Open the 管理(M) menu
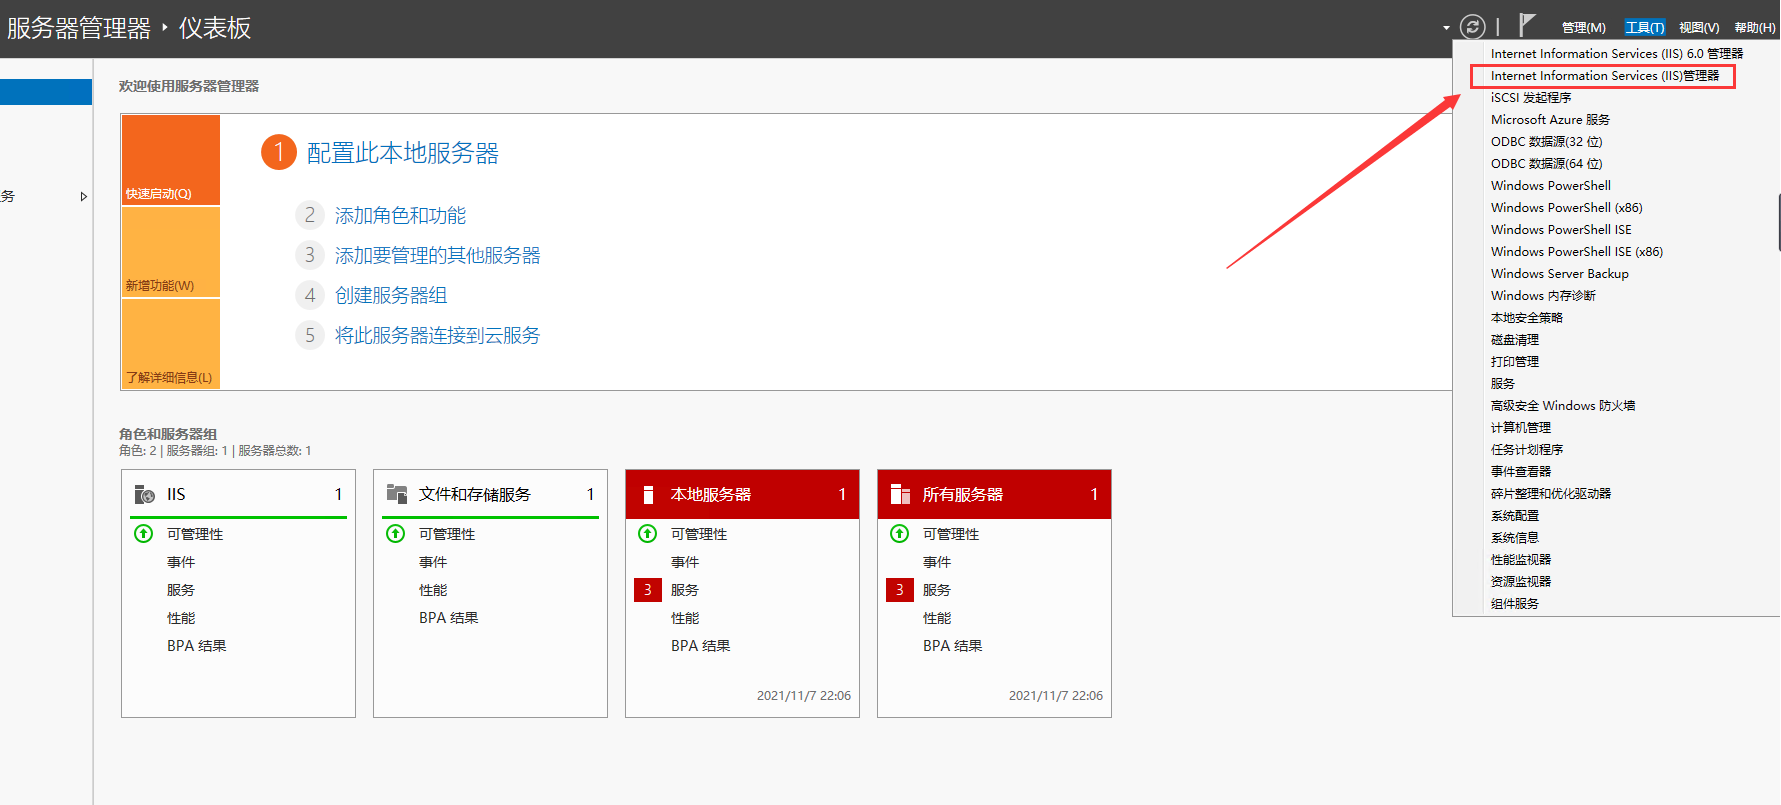The width and height of the screenshot is (1781, 805). 1583,28
